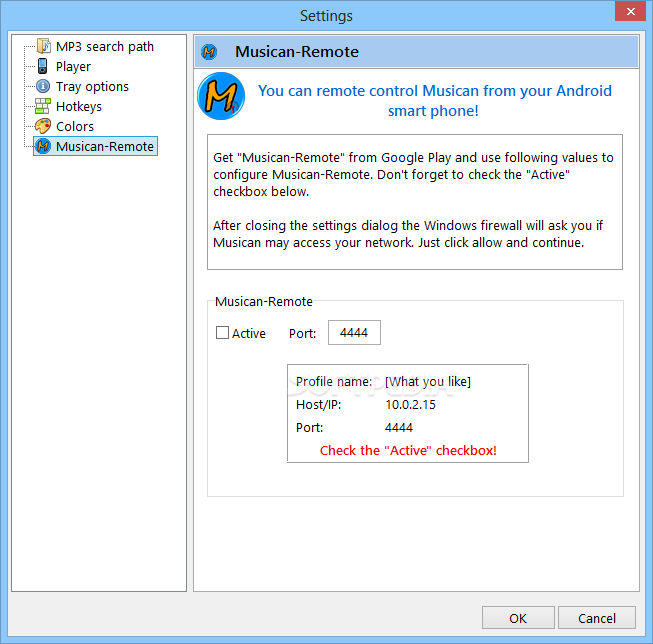This screenshot has height=644, width=653.
Task: Open MP3 search path settings
Action: 105,47
